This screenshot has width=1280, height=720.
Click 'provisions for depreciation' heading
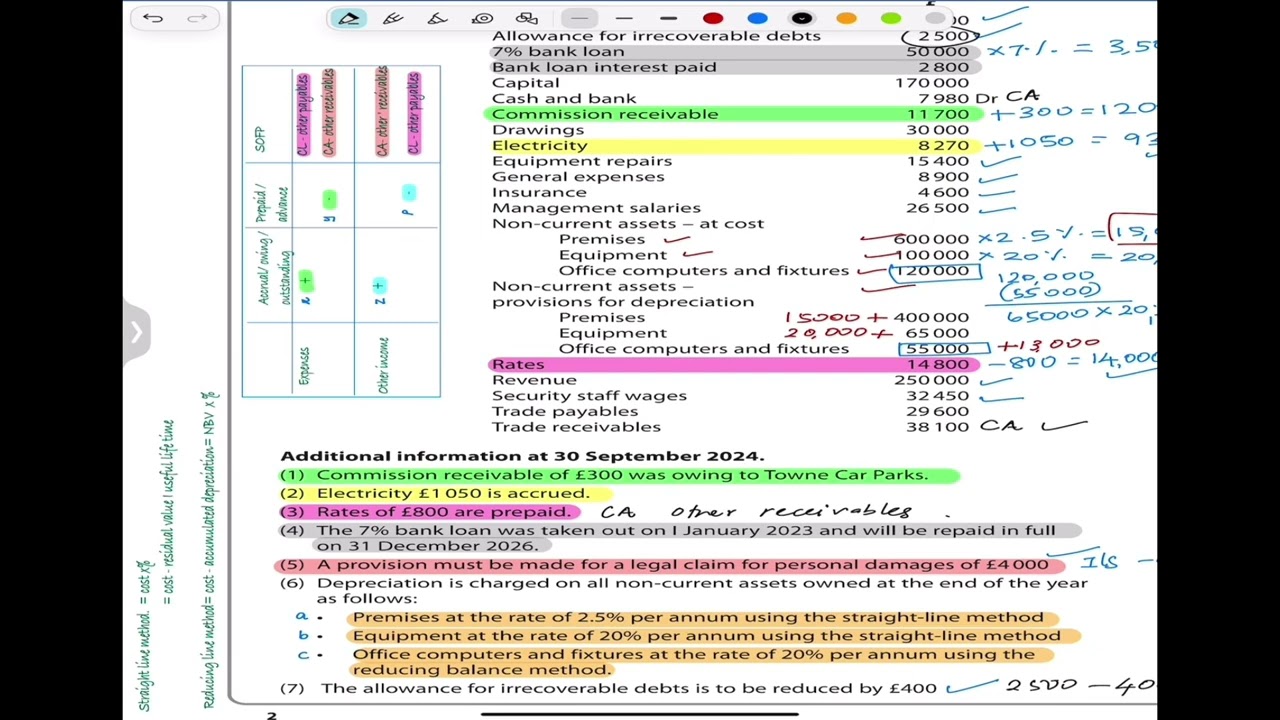click(x=622, y=301)
